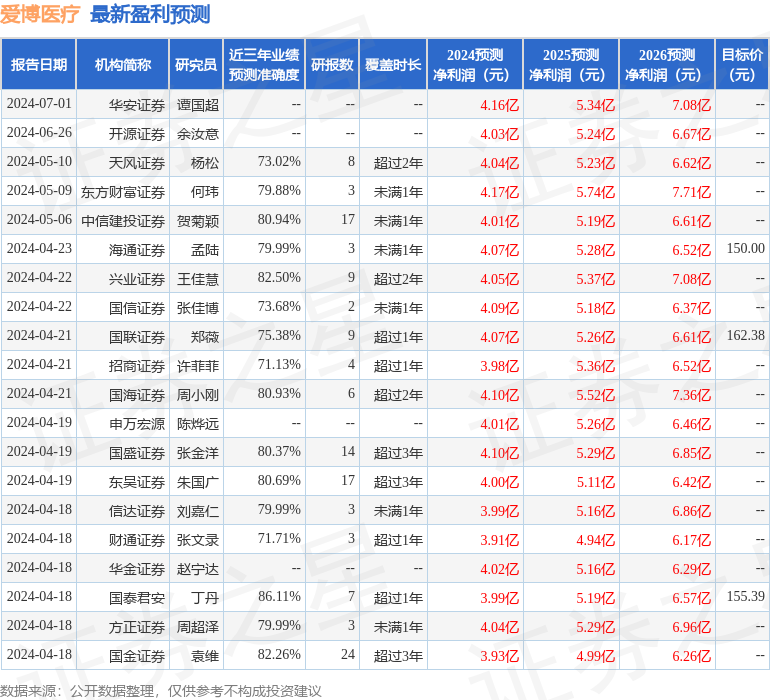Select the 报告日期 column header
The width and height of the screenshot is (770, 700).
[39, 65]
